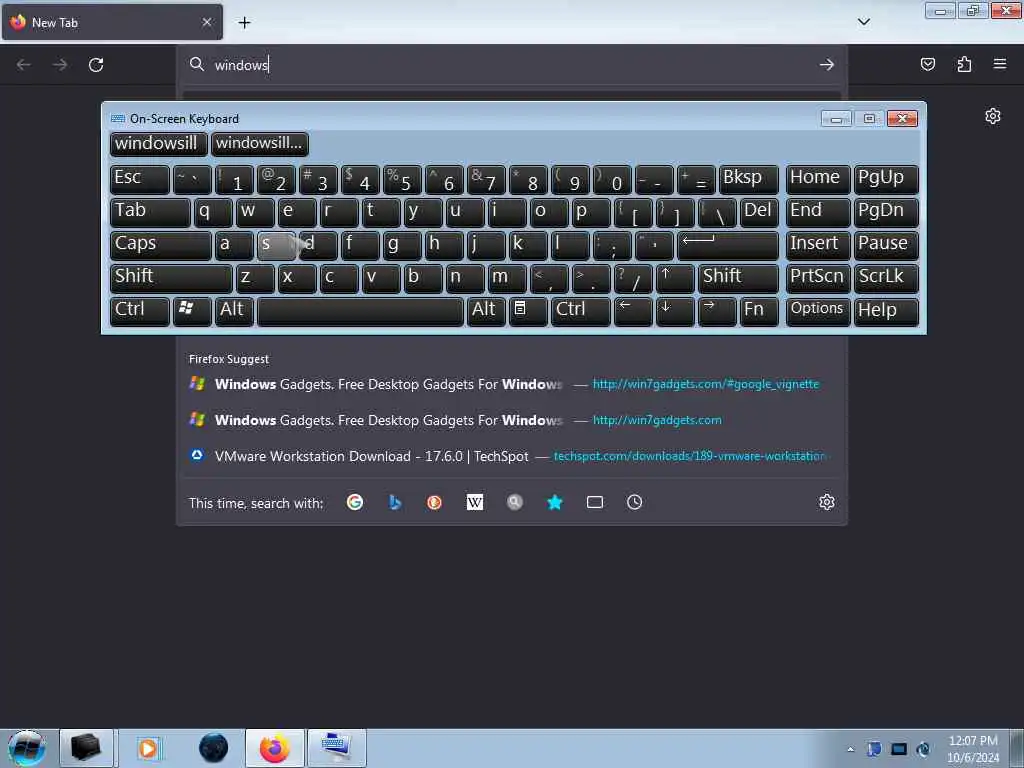
Task: Search with Wikipedia engine icon
Action: click(475, 502)
